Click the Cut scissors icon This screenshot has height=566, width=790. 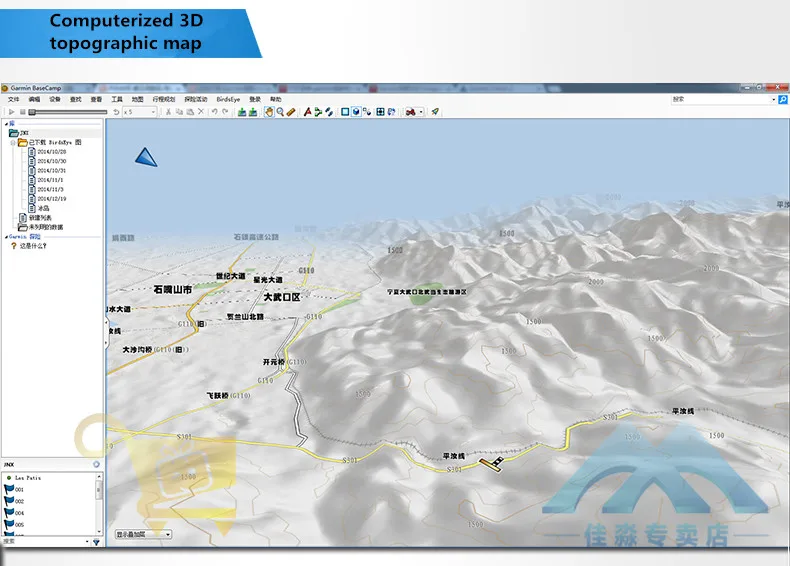click(168, 112)
